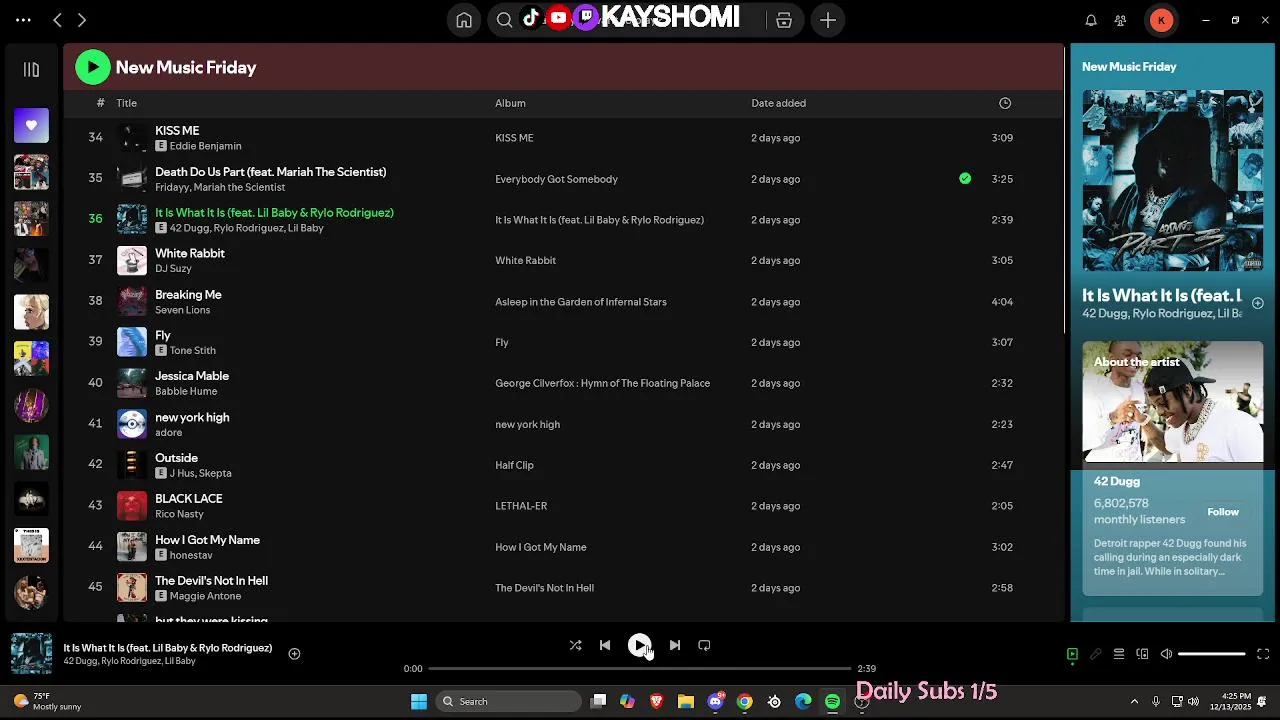The image size is (1280, 720).
Task: Click the Windows taskbar Search box
Action: [x=509, y=701]
